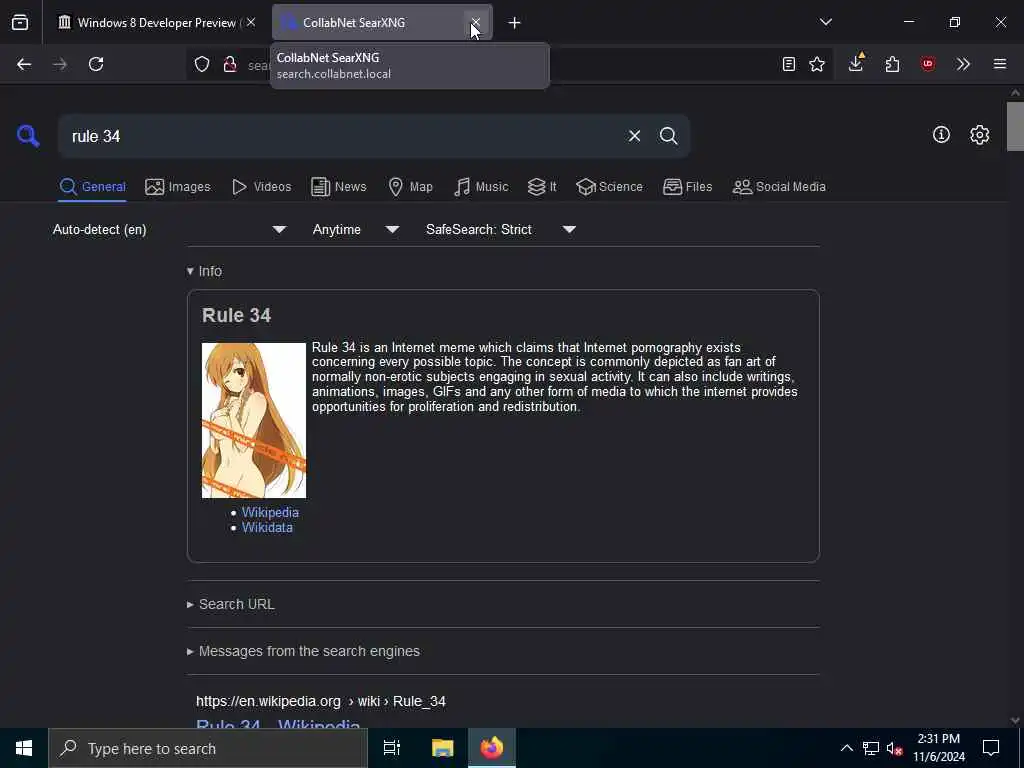Click the Rule 34 infobox thumbnail
This screenshot has height=768, width=1024.
253,420
